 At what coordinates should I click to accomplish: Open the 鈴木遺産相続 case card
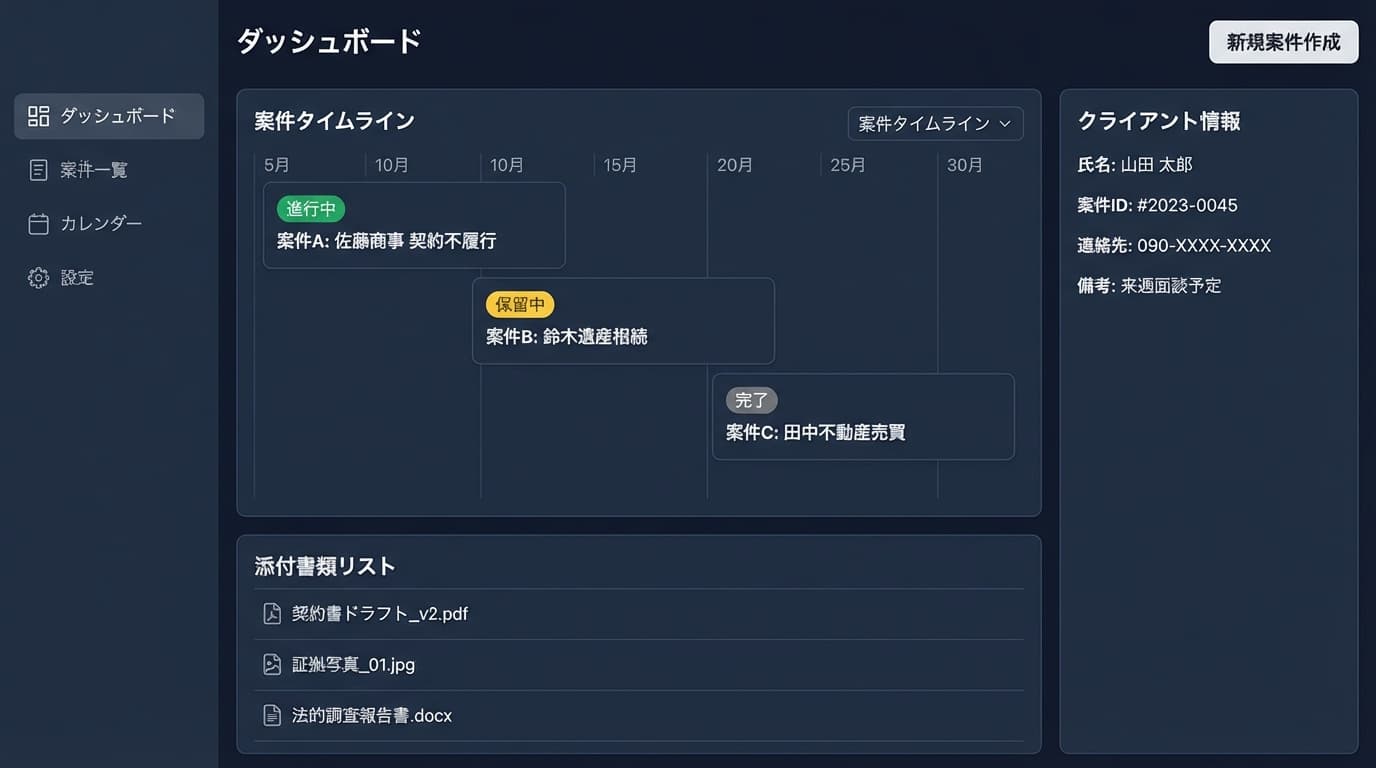coord(623,320)
